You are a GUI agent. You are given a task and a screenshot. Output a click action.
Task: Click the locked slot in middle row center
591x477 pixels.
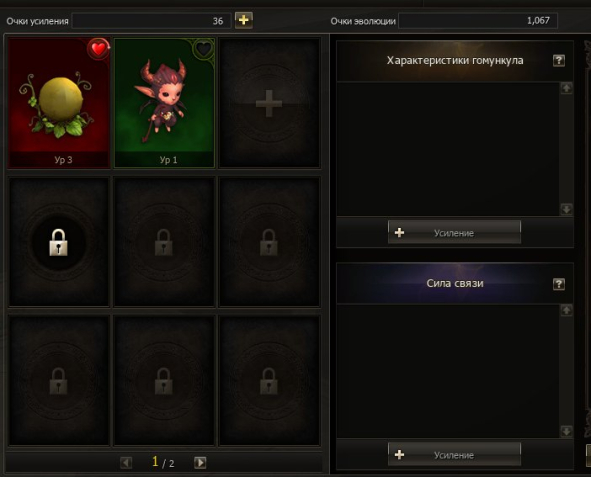(x=164, y=242)
